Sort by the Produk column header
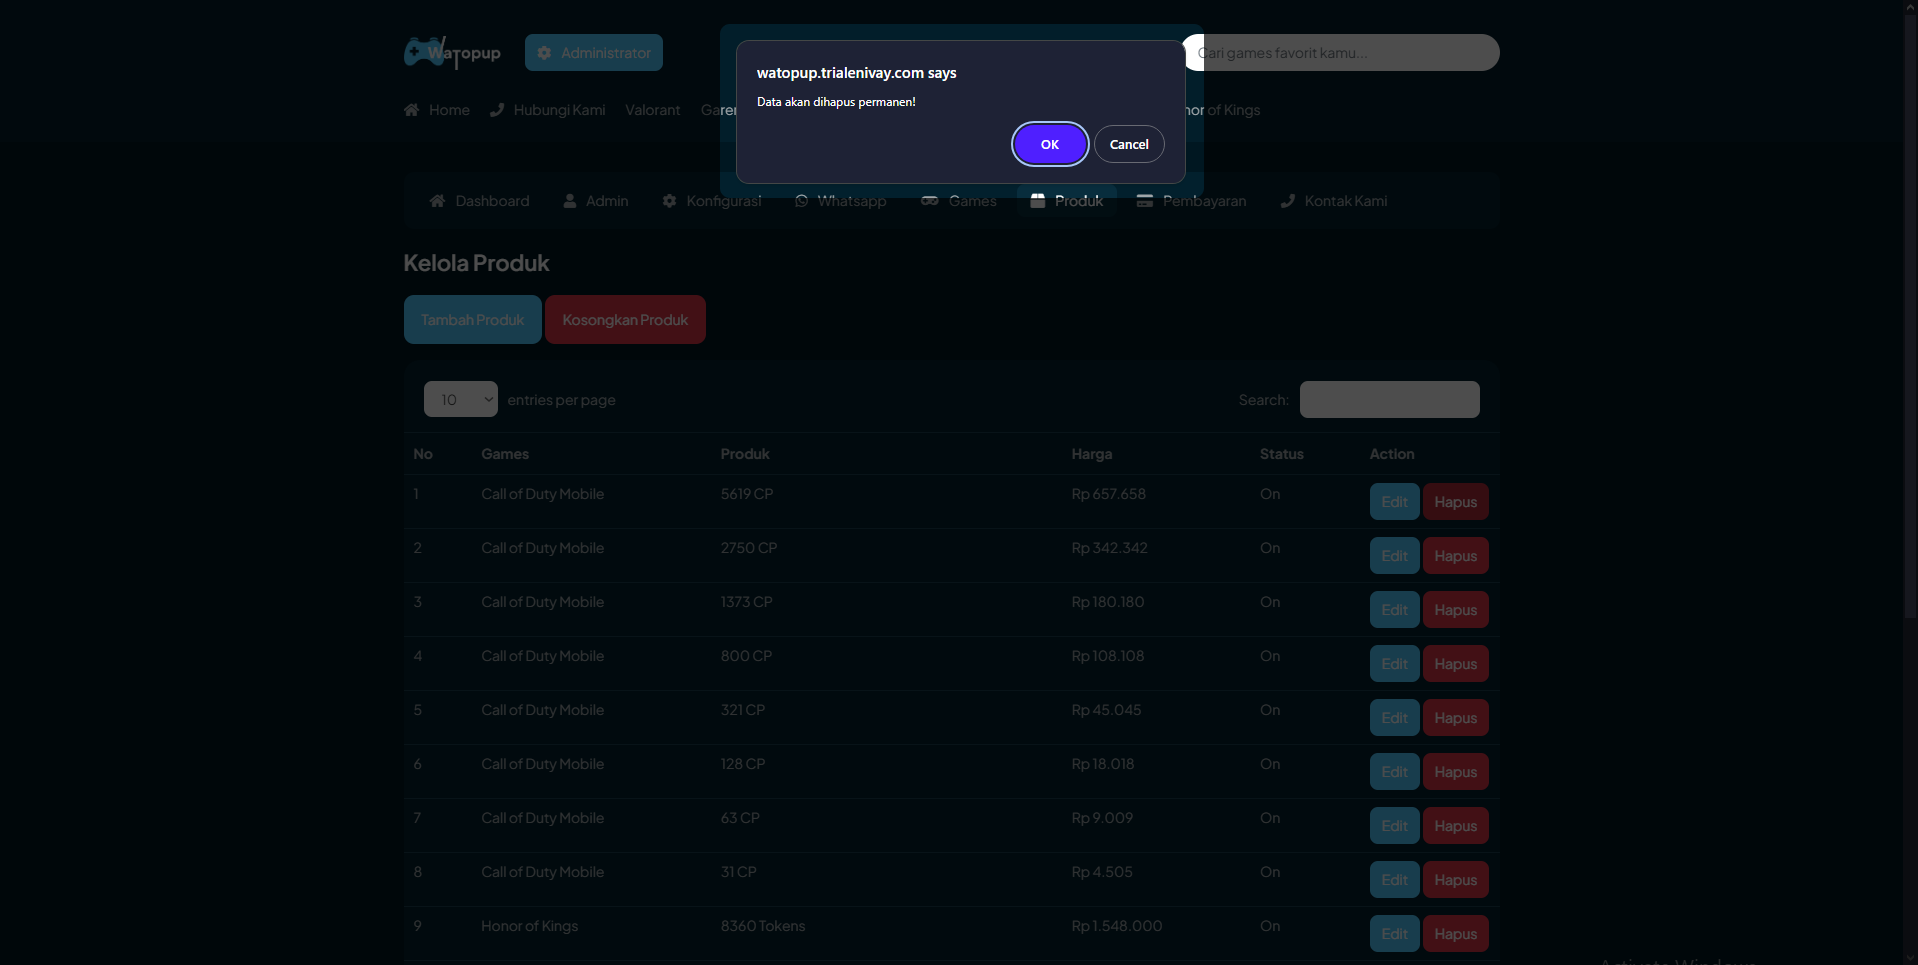Screen dimensions: 1918x965 [x=745, y=454]
